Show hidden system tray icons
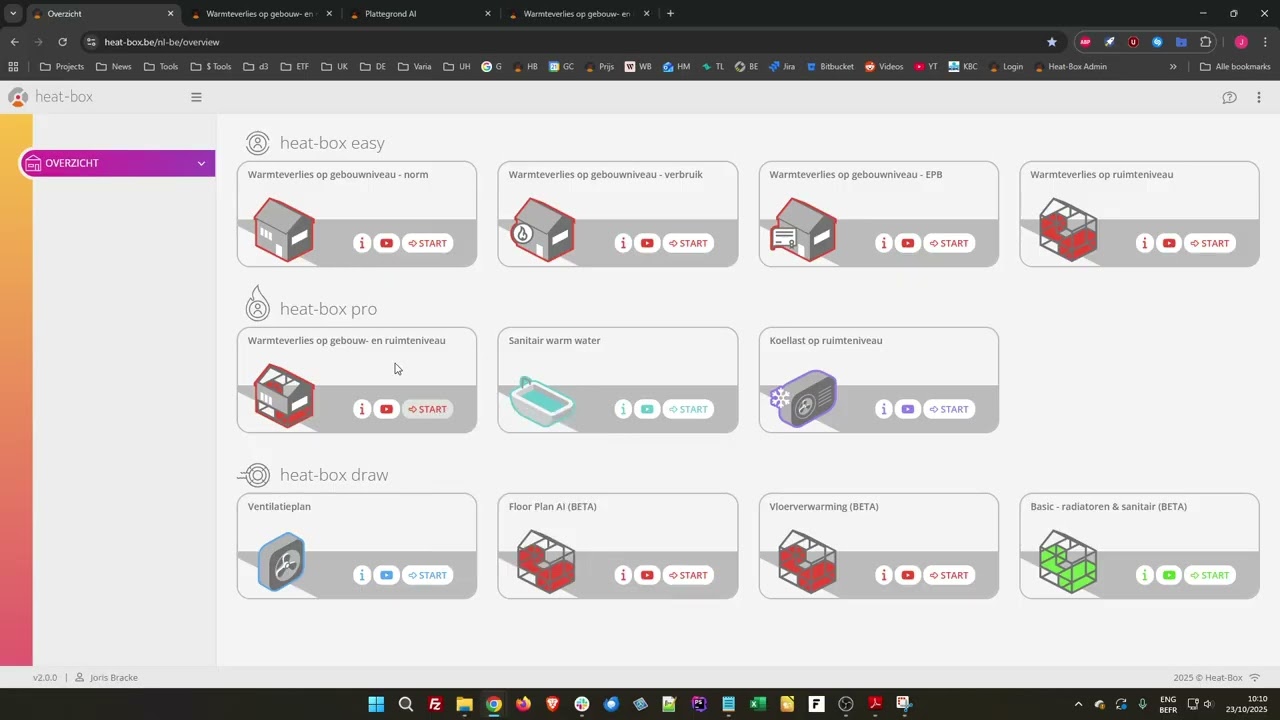The height and width of the screenshot is (720, 1280). (1078, 704)
